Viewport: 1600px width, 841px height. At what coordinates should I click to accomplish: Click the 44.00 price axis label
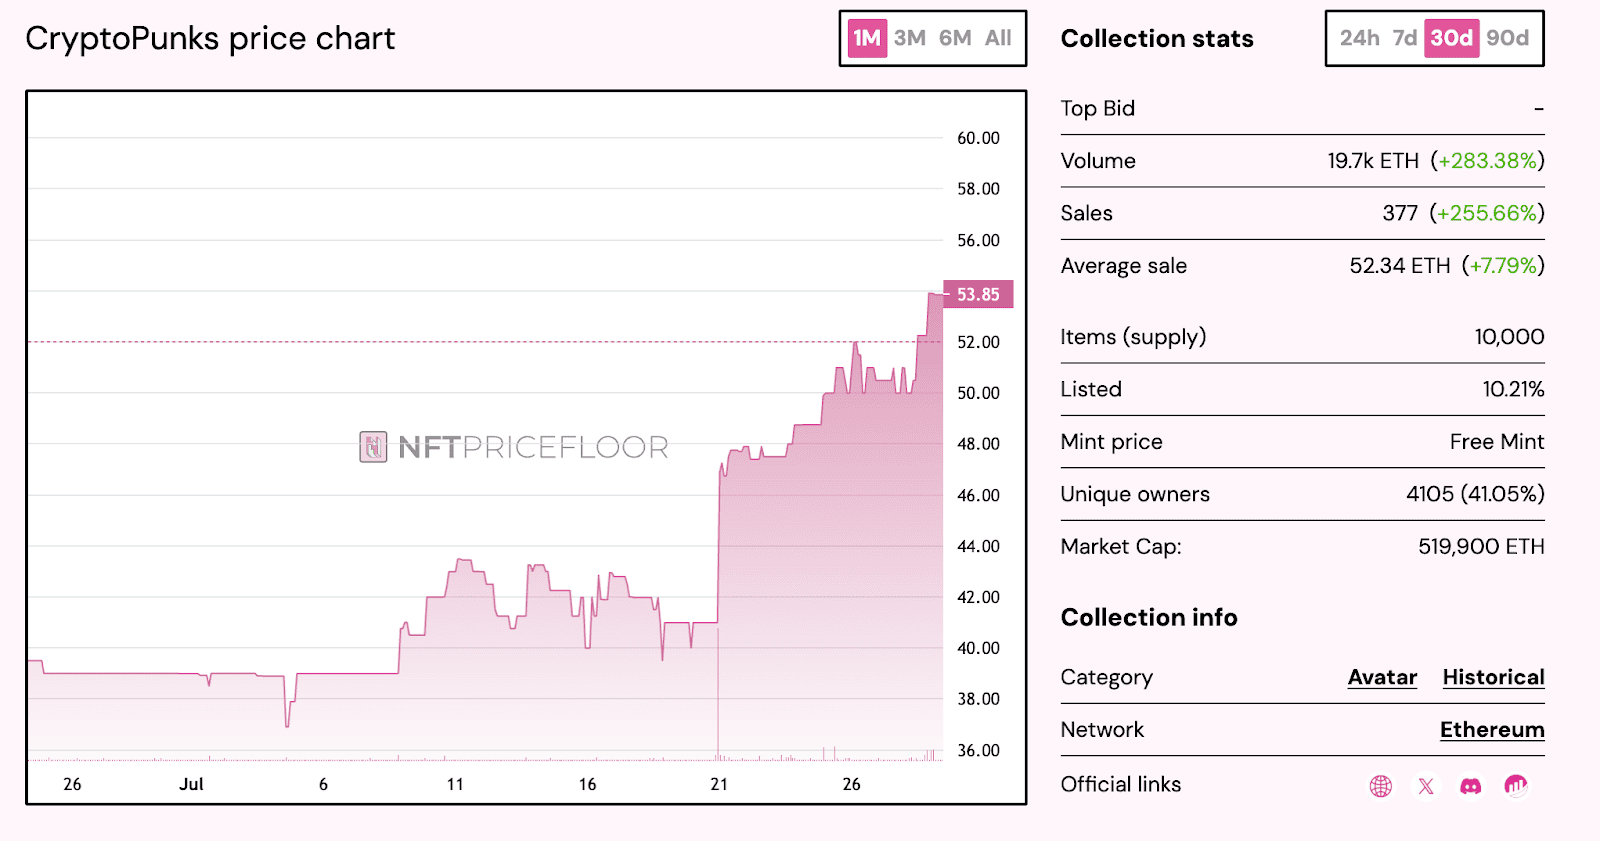(978, 546)
